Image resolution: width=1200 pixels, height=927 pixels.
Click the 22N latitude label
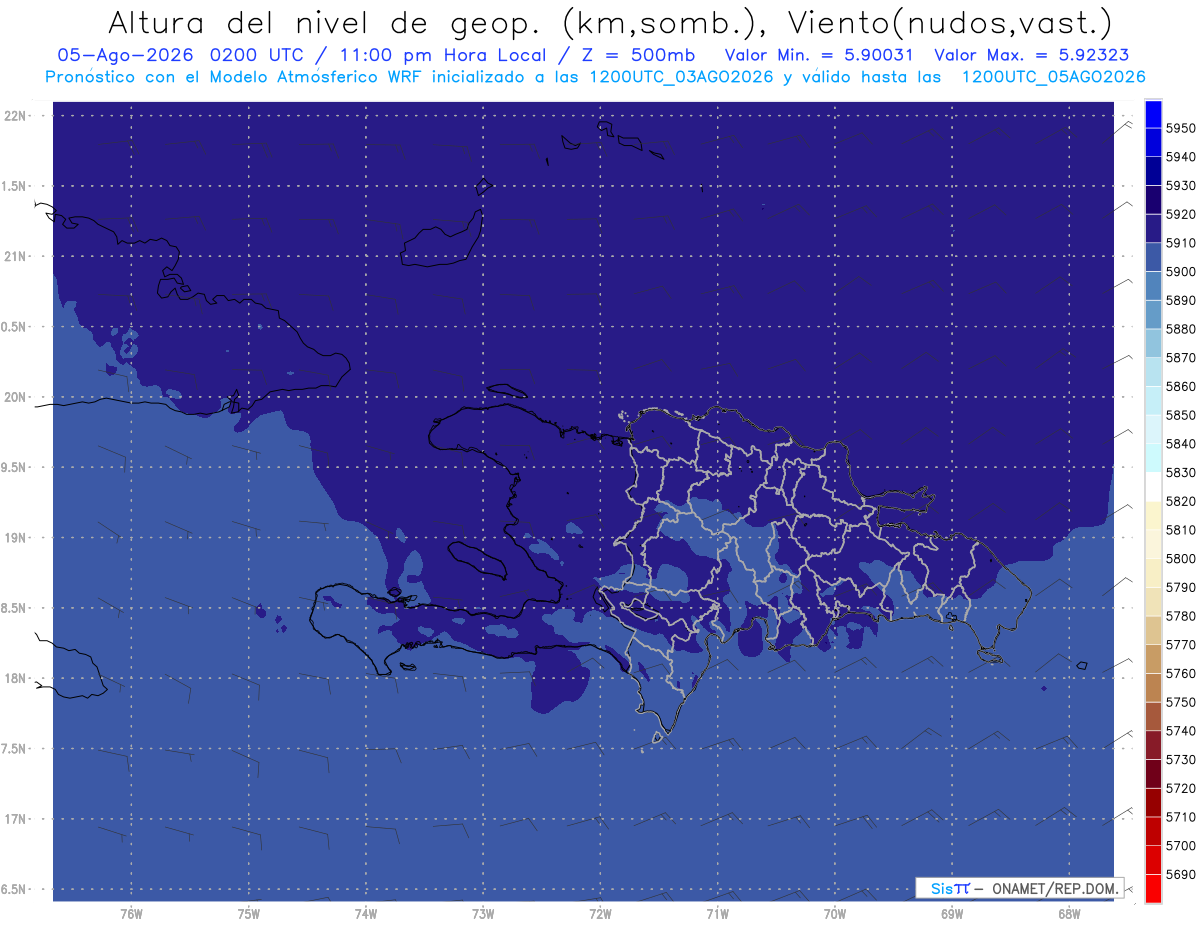click(16, 116)
